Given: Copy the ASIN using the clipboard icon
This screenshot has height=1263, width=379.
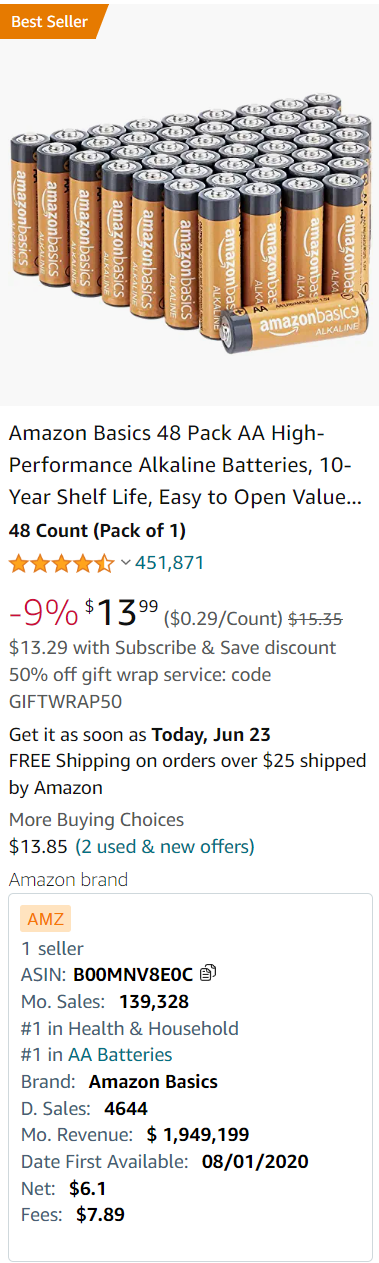Looking at the screenshot, I should 208,972.
